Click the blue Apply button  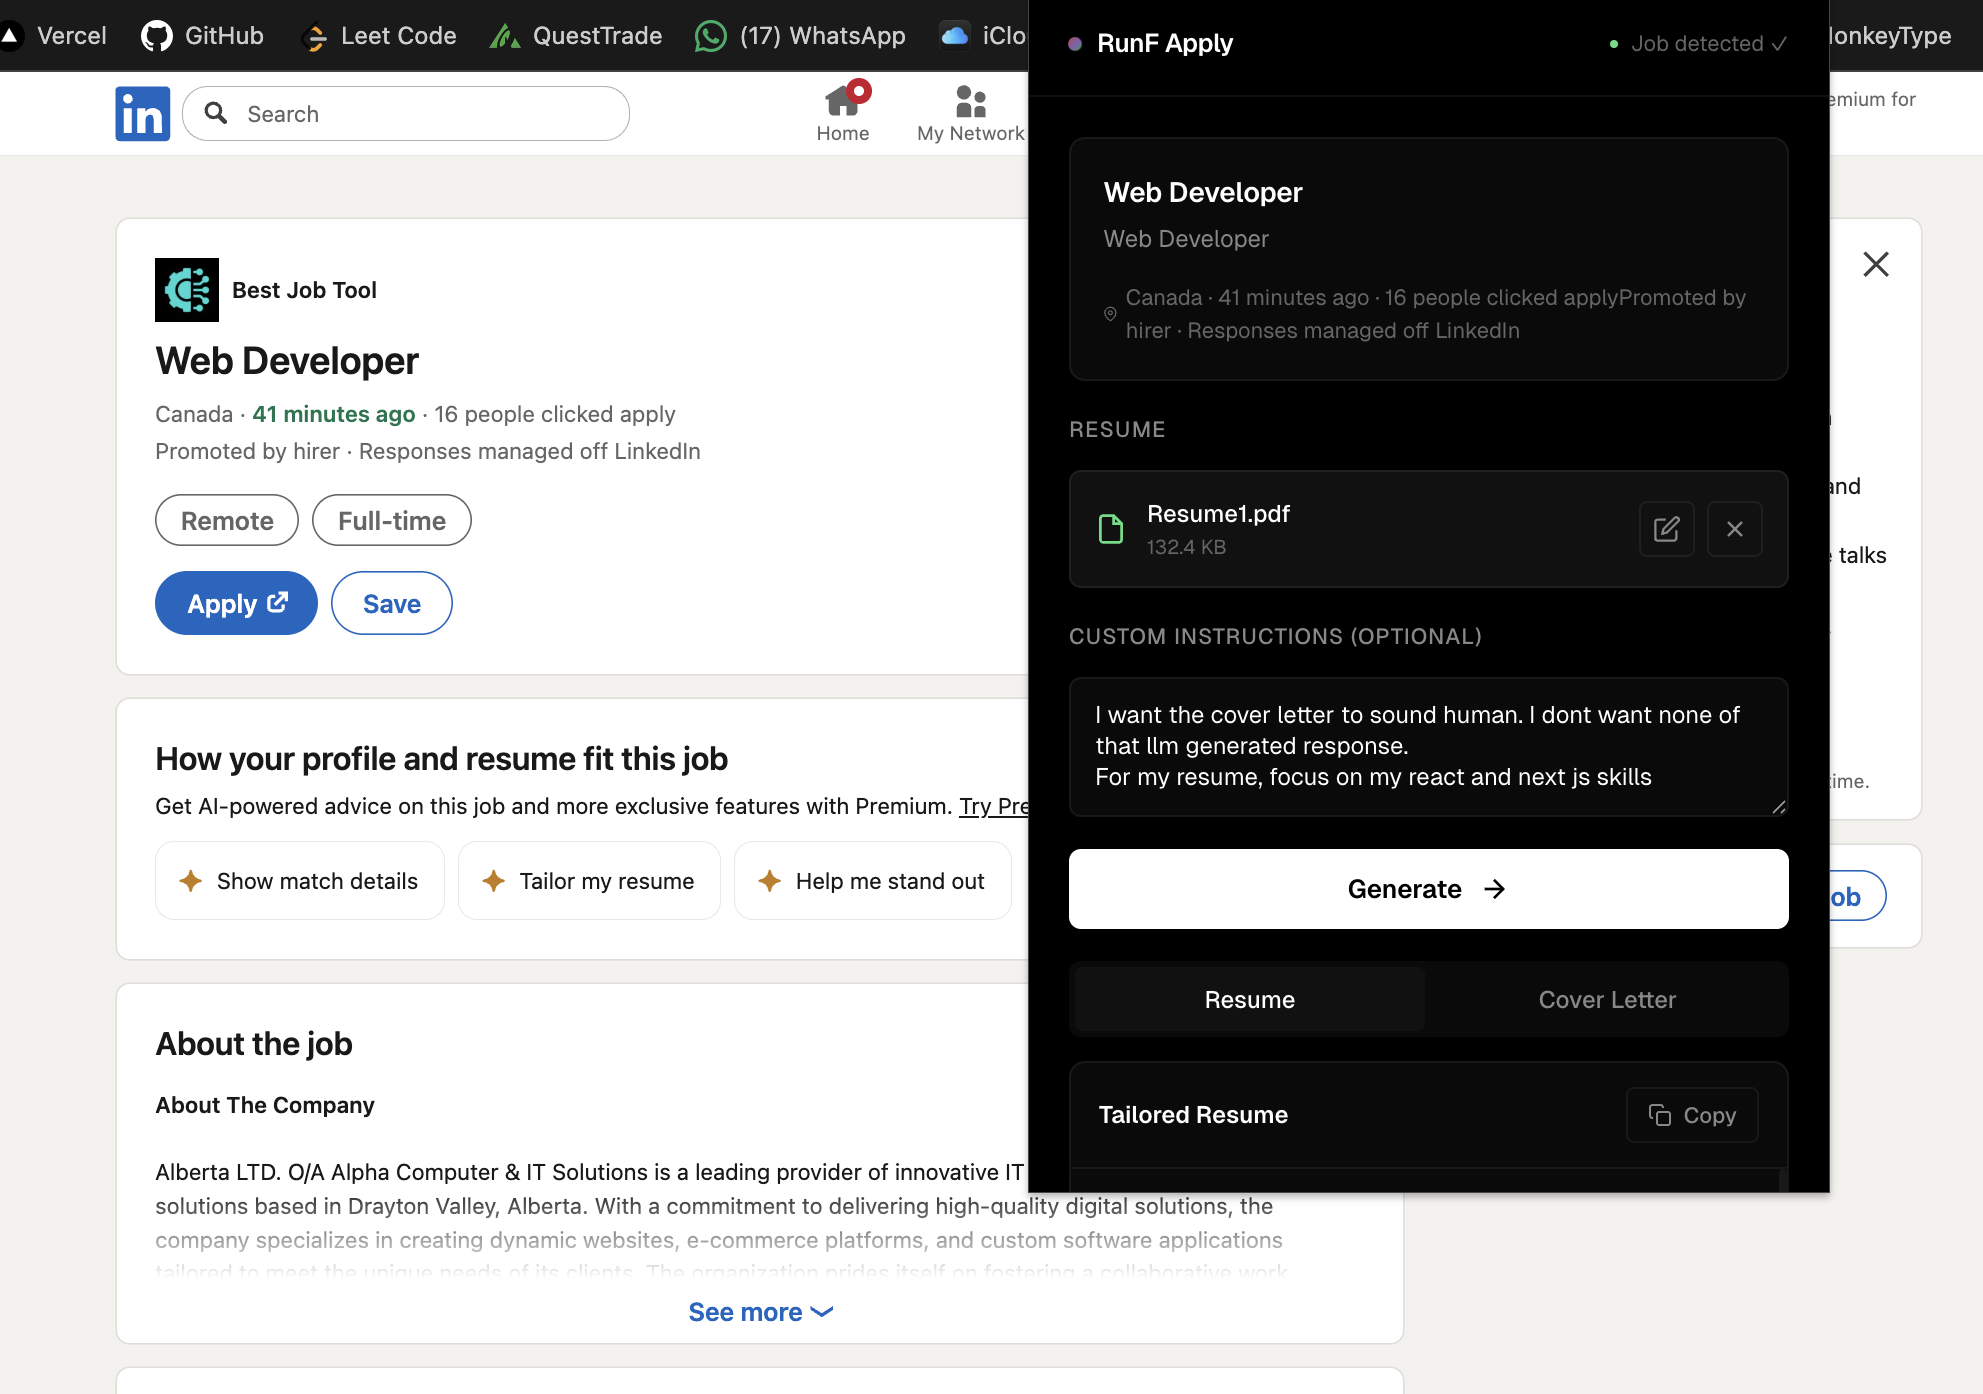(x=236, y=603)
